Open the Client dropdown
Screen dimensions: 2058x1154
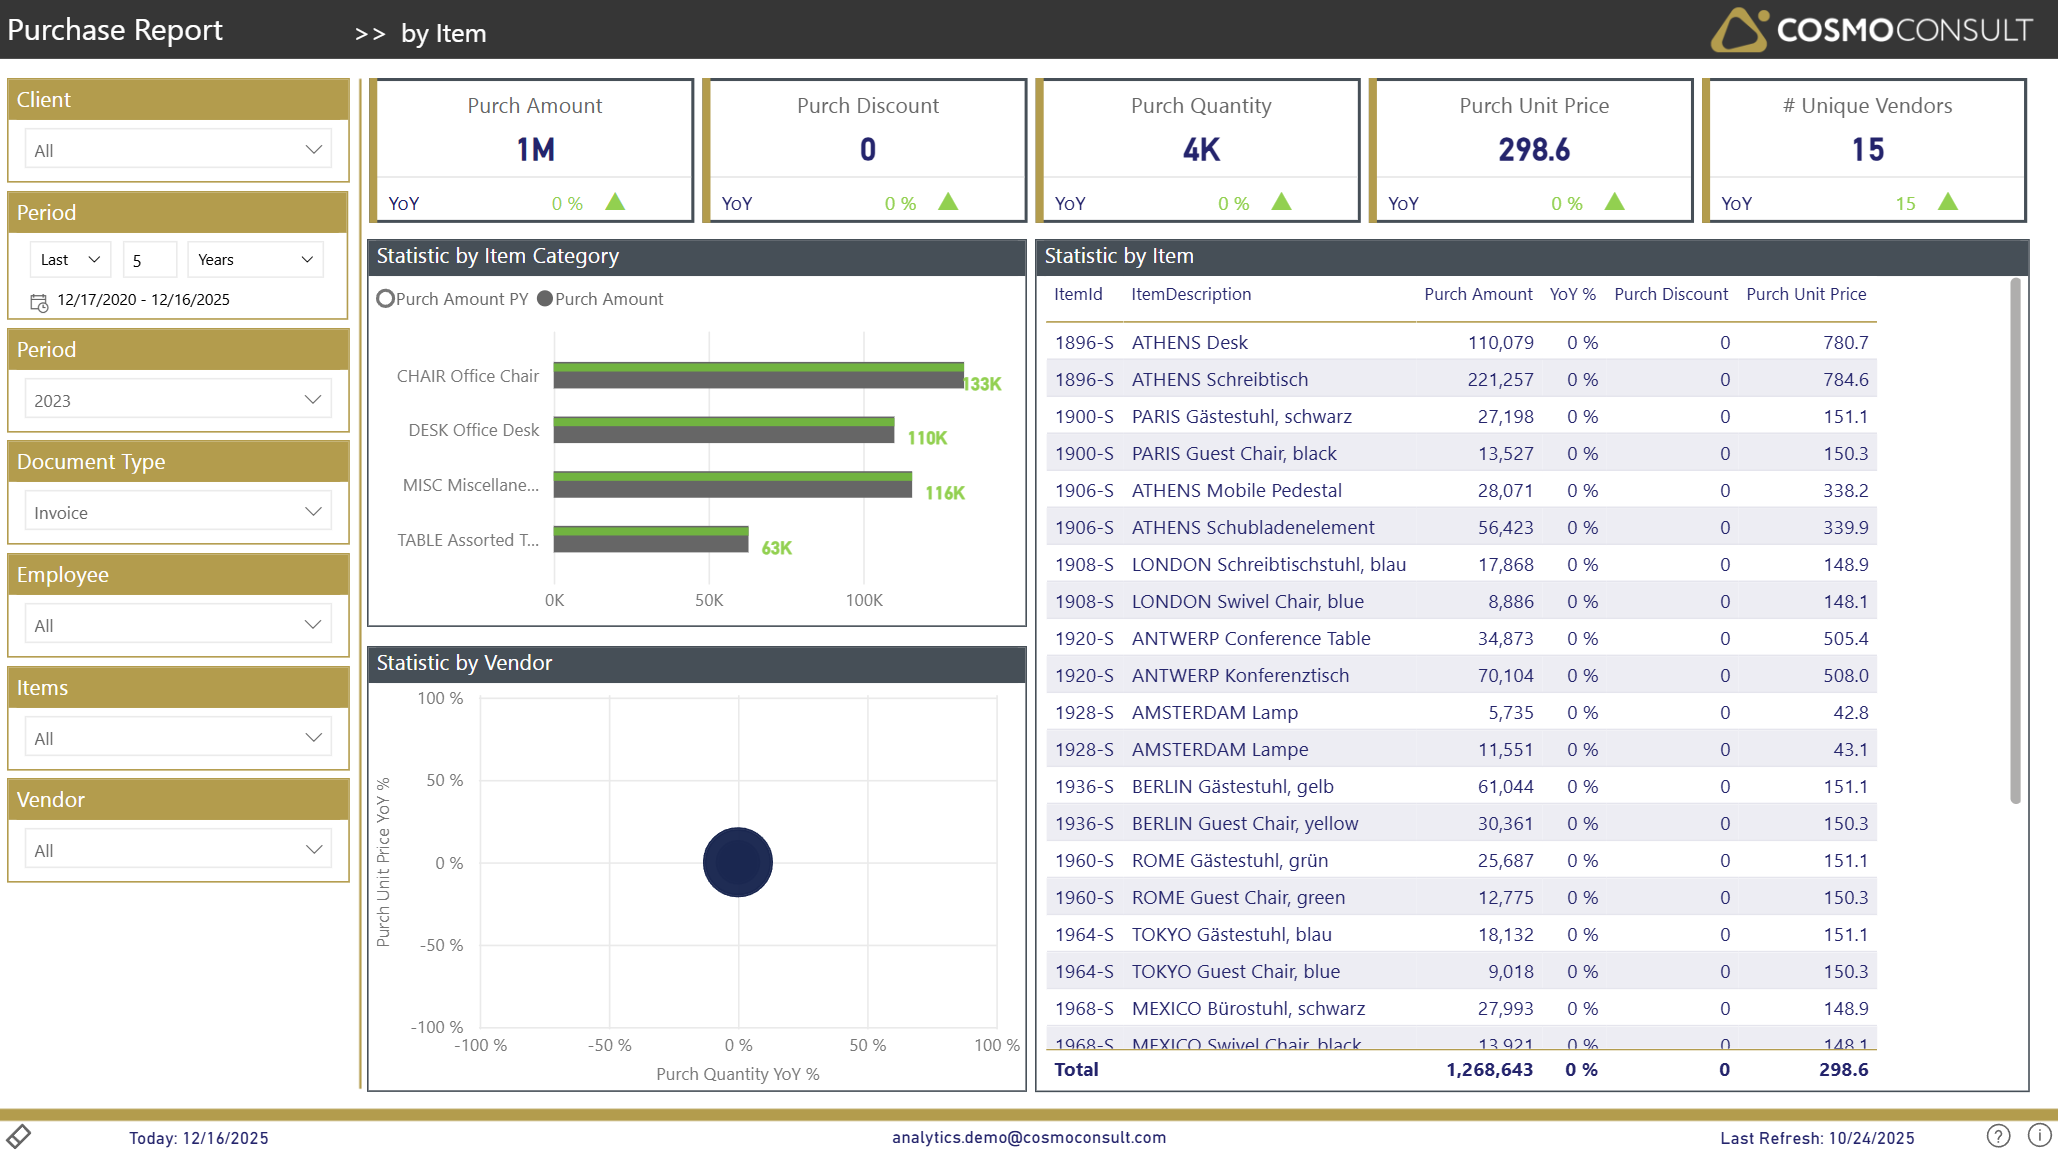click(178, 150)
